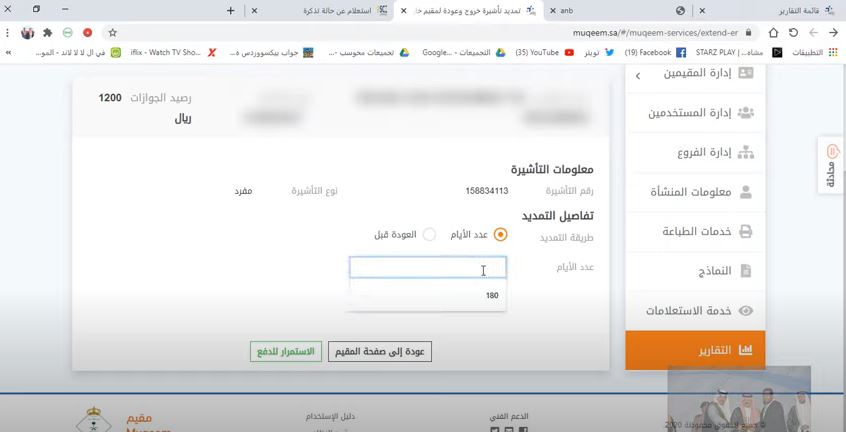Click عودة إلى صفحة المقيم button
Screen dimensions: 846x432
380,352
